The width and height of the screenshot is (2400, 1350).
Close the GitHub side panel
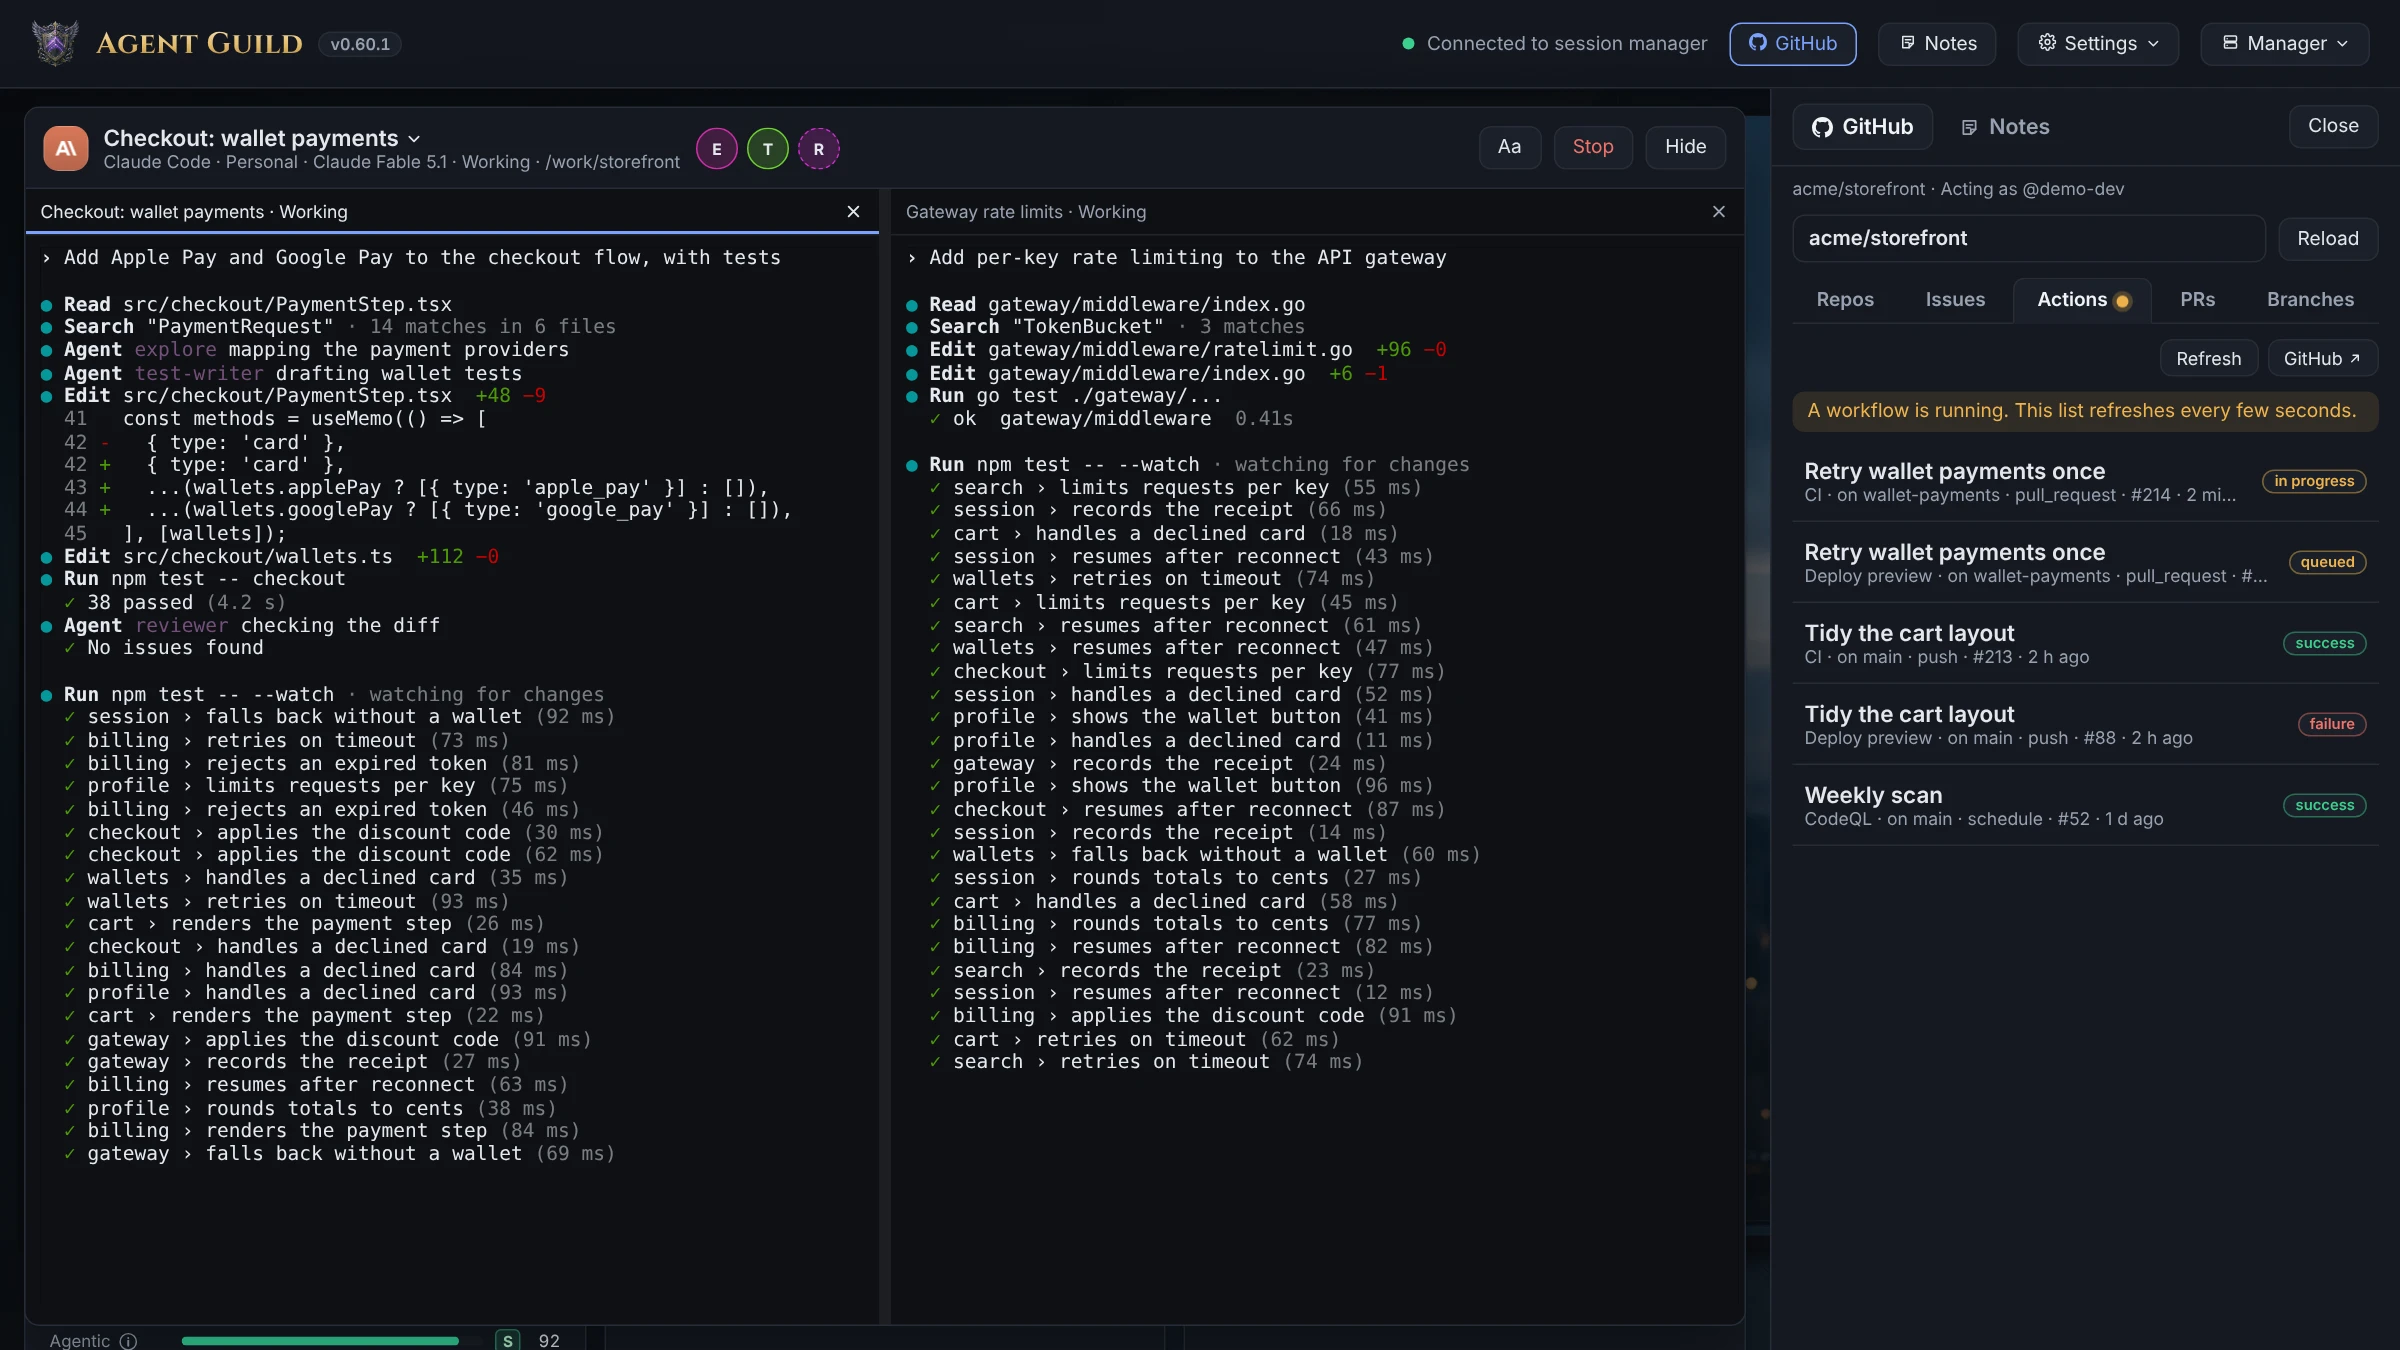pos(2333,126)
